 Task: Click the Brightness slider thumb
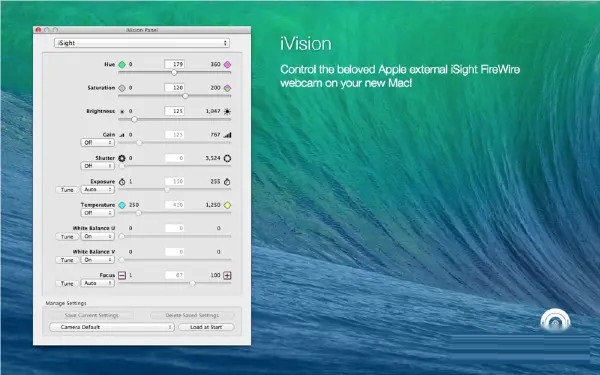point(134,119)
